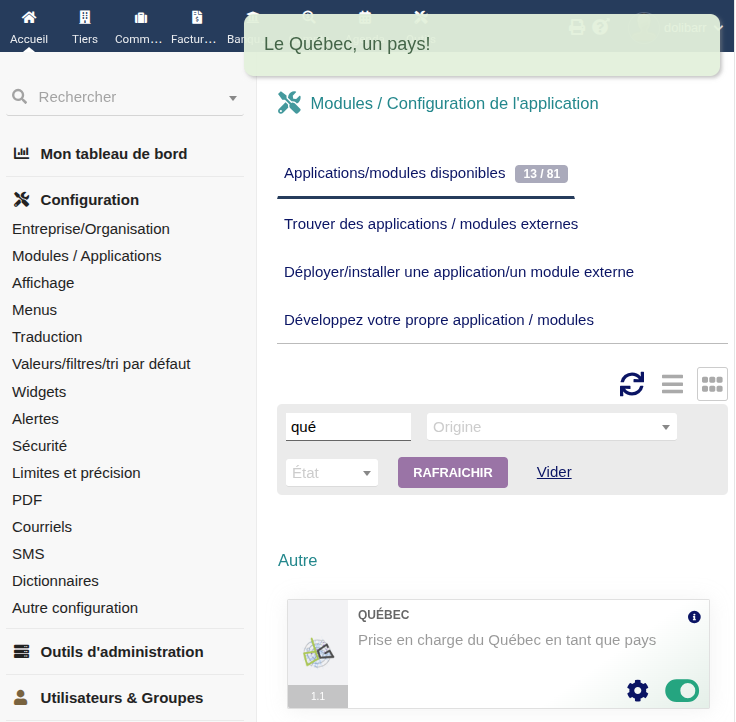Screen dimensions: 736x722
Task: Open the Tiers building icon menu
Action: coord(85,26)
